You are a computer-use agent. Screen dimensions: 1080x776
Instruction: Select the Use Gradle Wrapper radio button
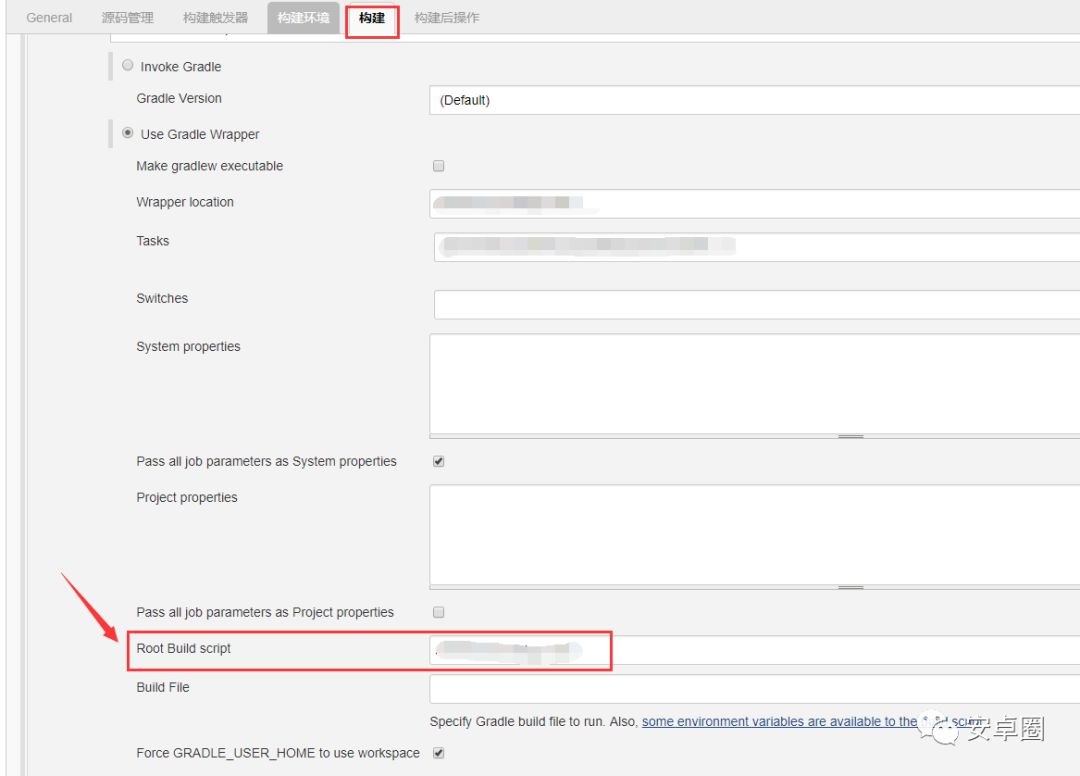(127, 133)
